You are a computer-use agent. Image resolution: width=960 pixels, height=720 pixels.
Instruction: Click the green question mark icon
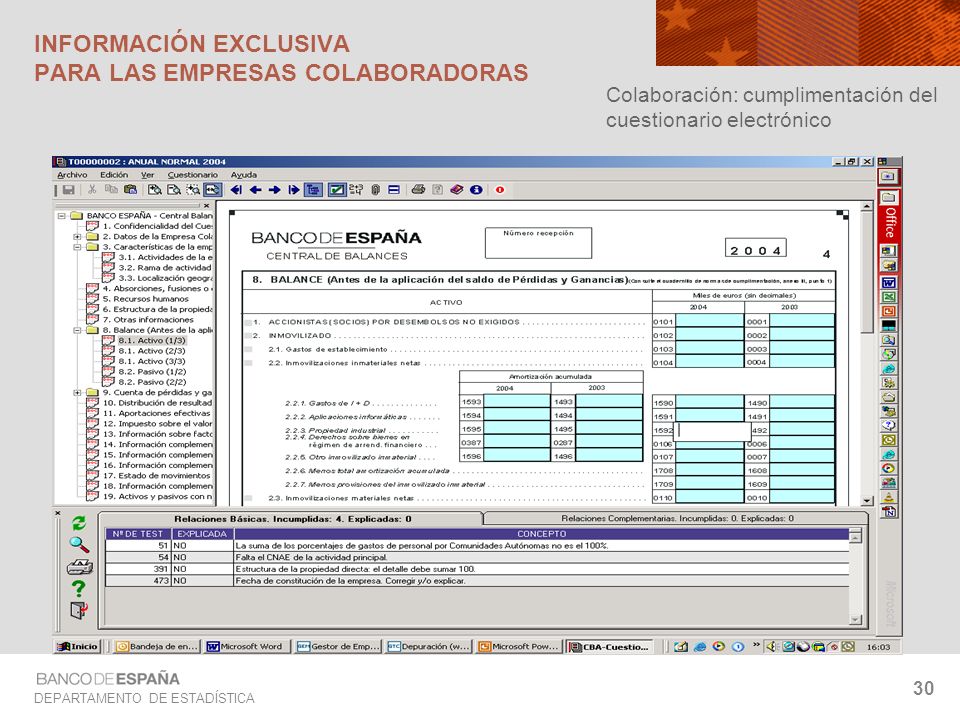tap(78, 588)
